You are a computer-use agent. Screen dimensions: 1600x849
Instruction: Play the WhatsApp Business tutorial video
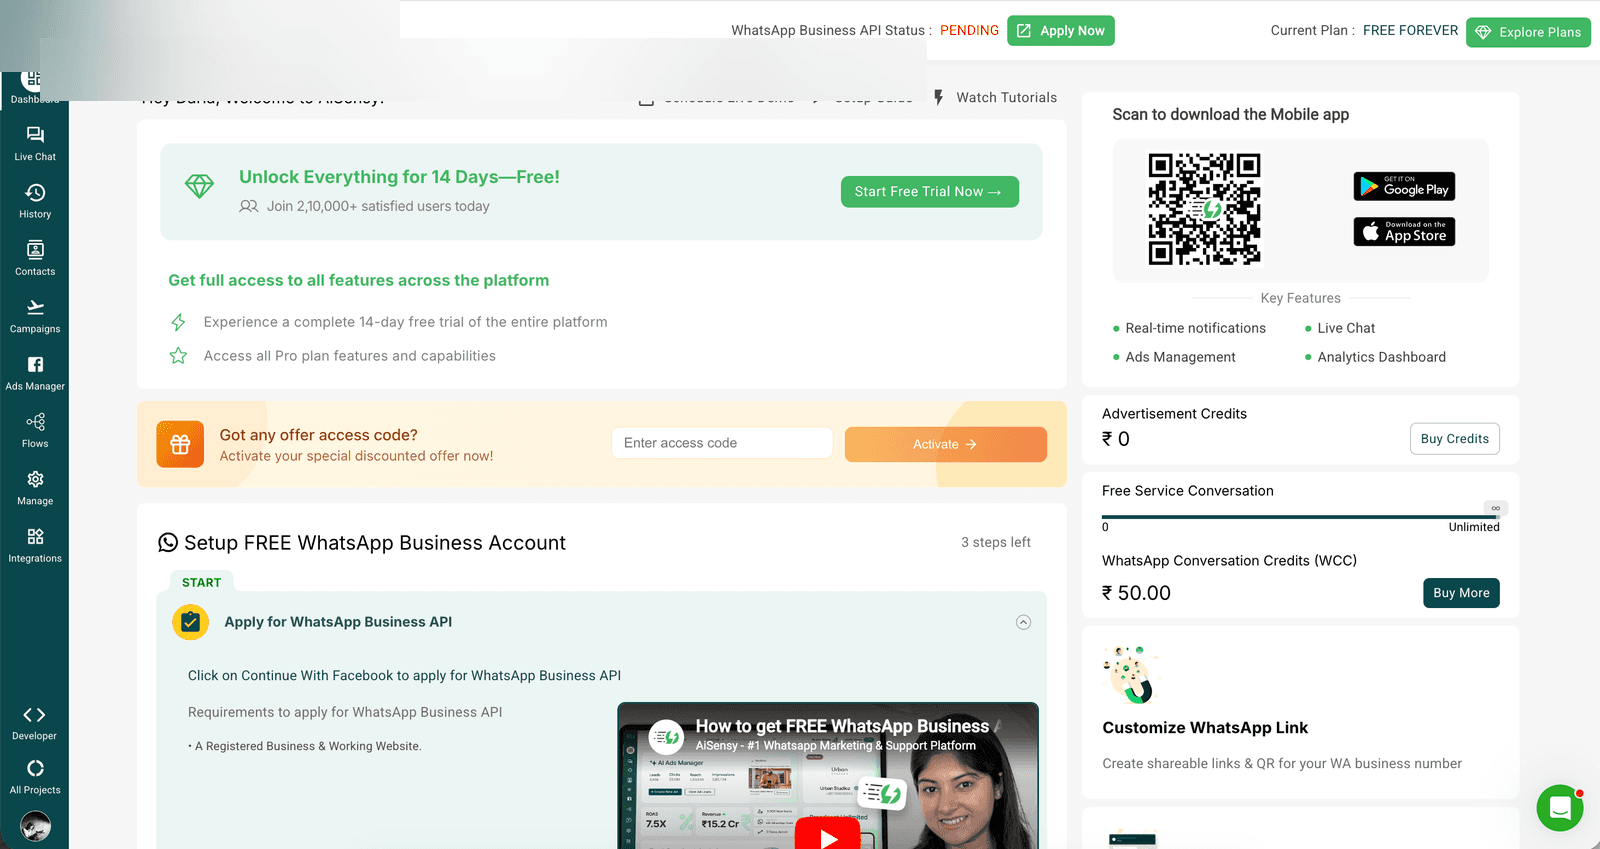828,835
